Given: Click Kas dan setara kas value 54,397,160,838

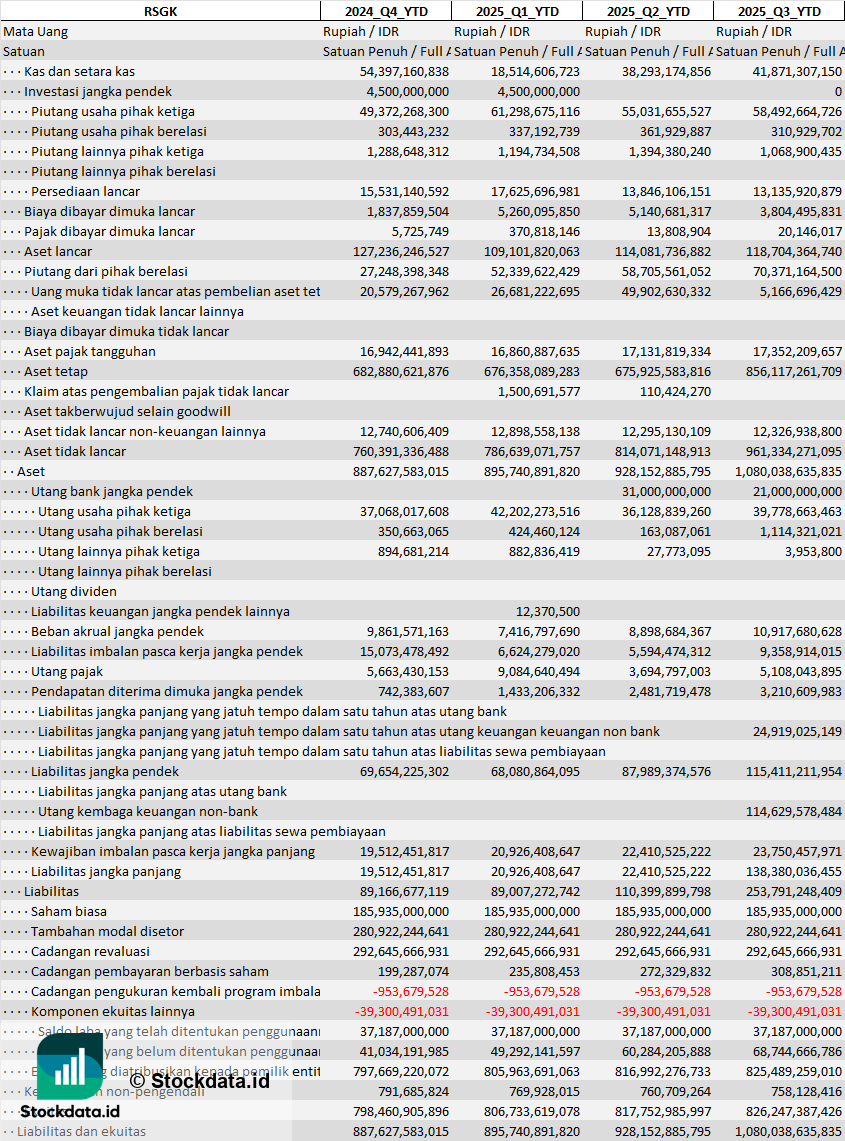Looking at the screenshot, I should pyautogui.click(x=405, y=71).
